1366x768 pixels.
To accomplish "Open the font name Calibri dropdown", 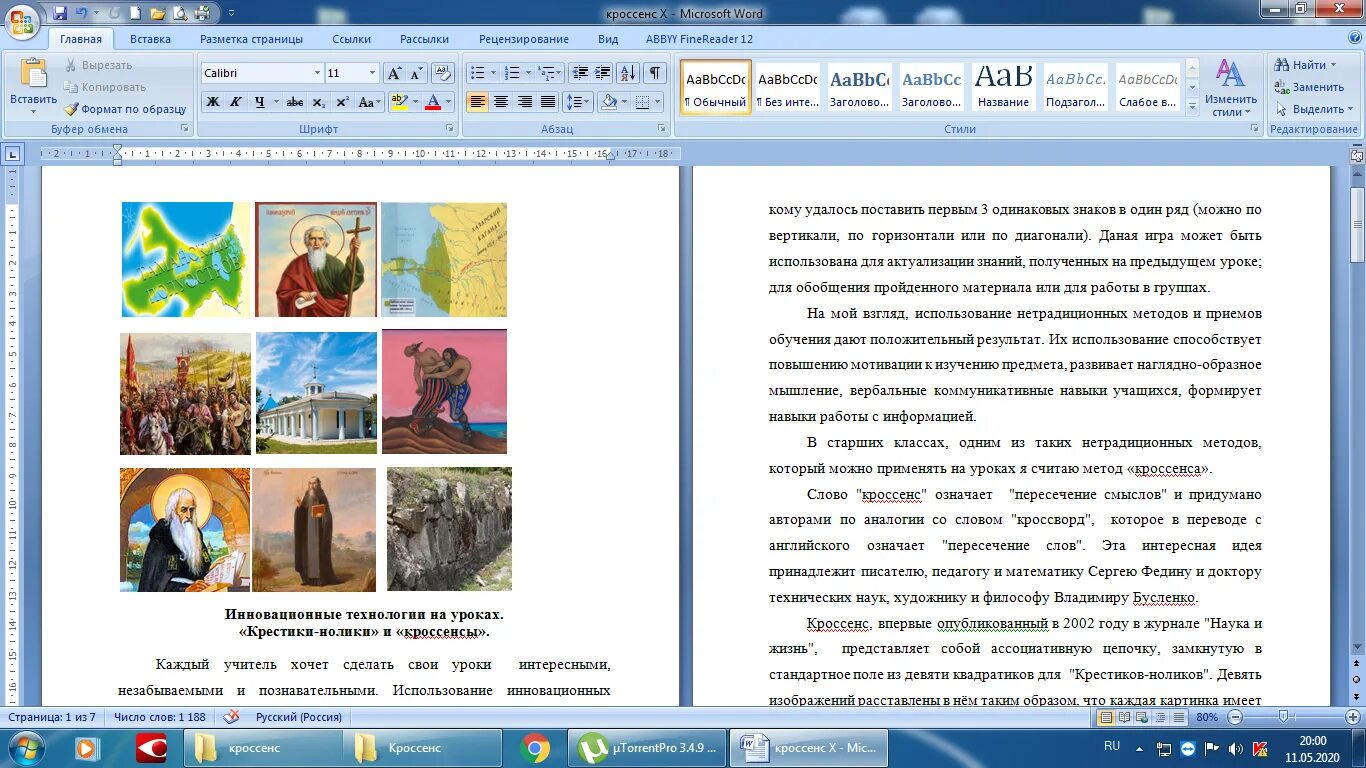I will (x=317, y=74).
